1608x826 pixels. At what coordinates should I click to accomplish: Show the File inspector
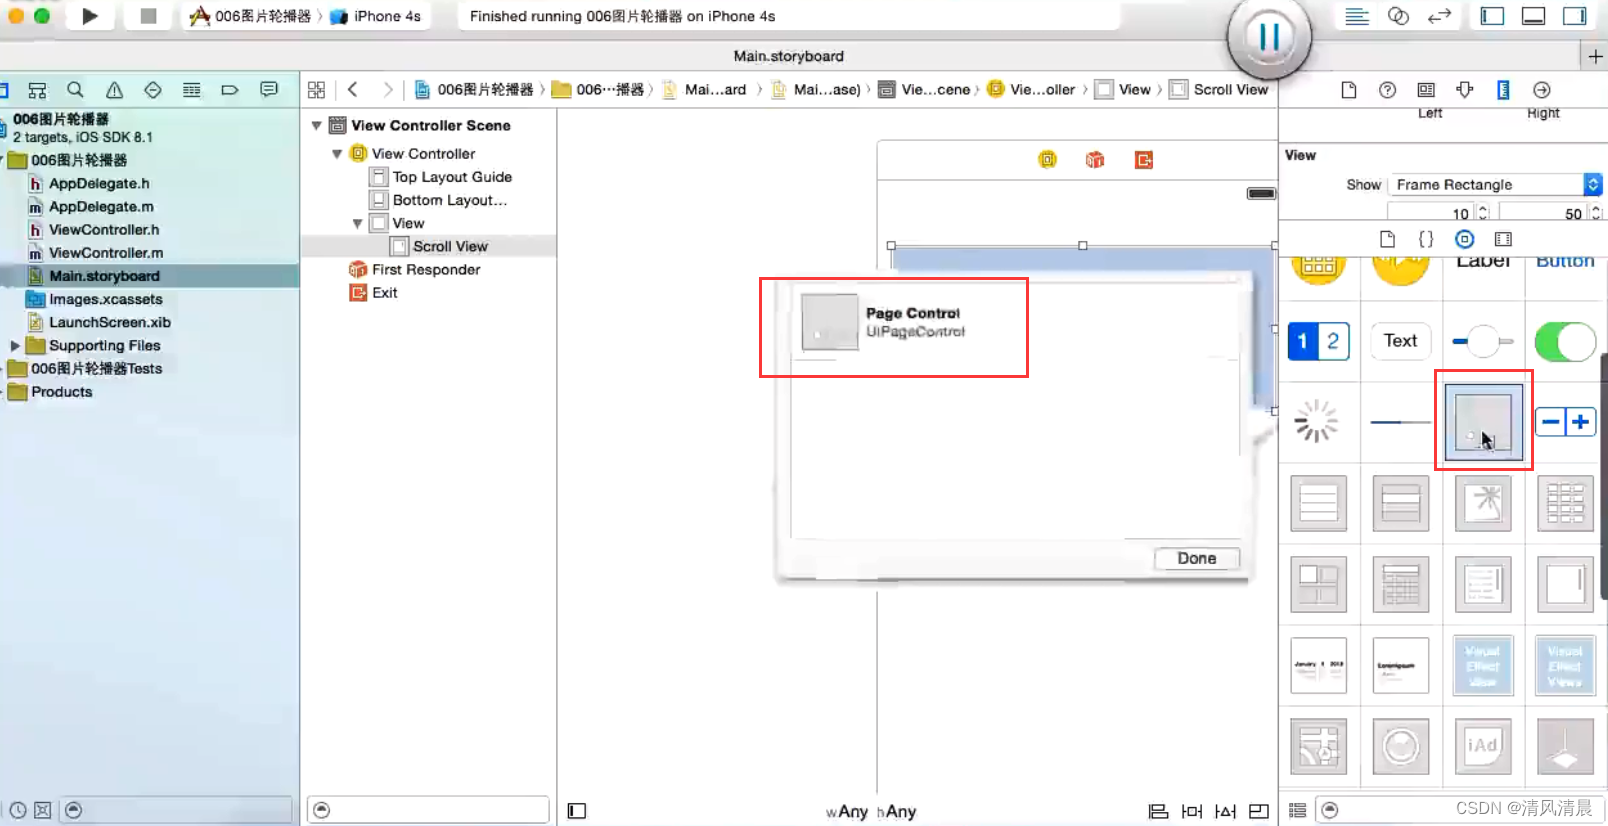point(1348,90)
